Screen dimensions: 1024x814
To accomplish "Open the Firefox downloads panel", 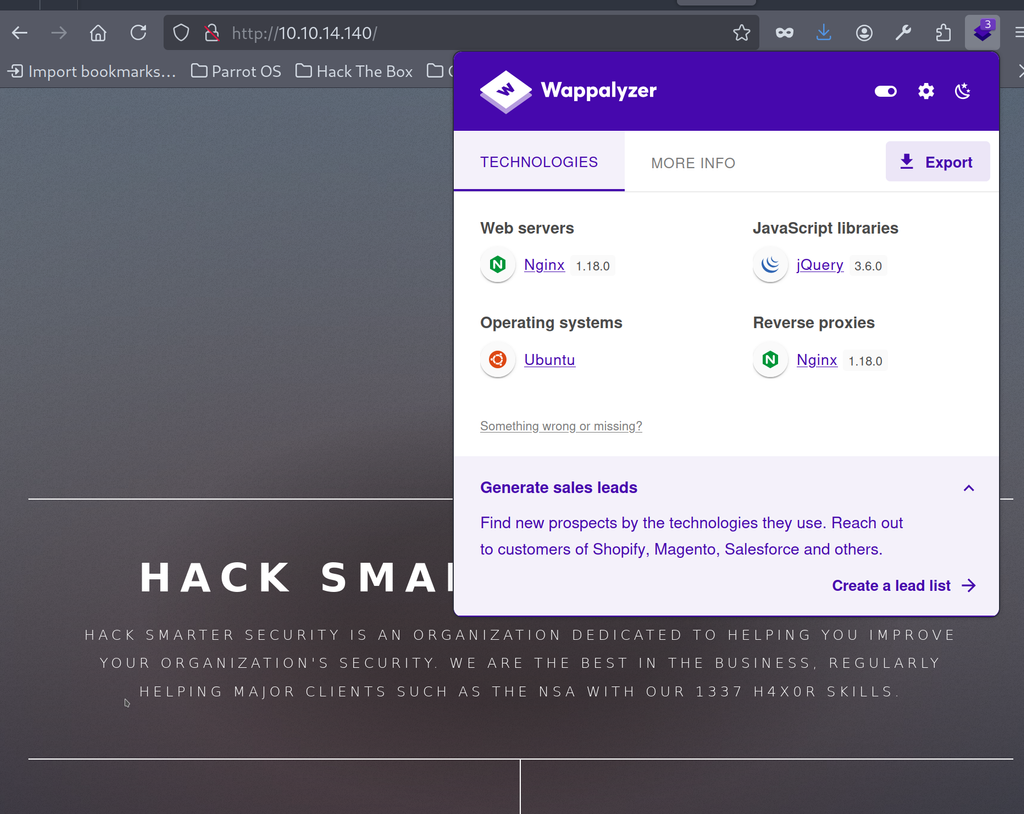I will pyautogui.click(x=824, y=33).
